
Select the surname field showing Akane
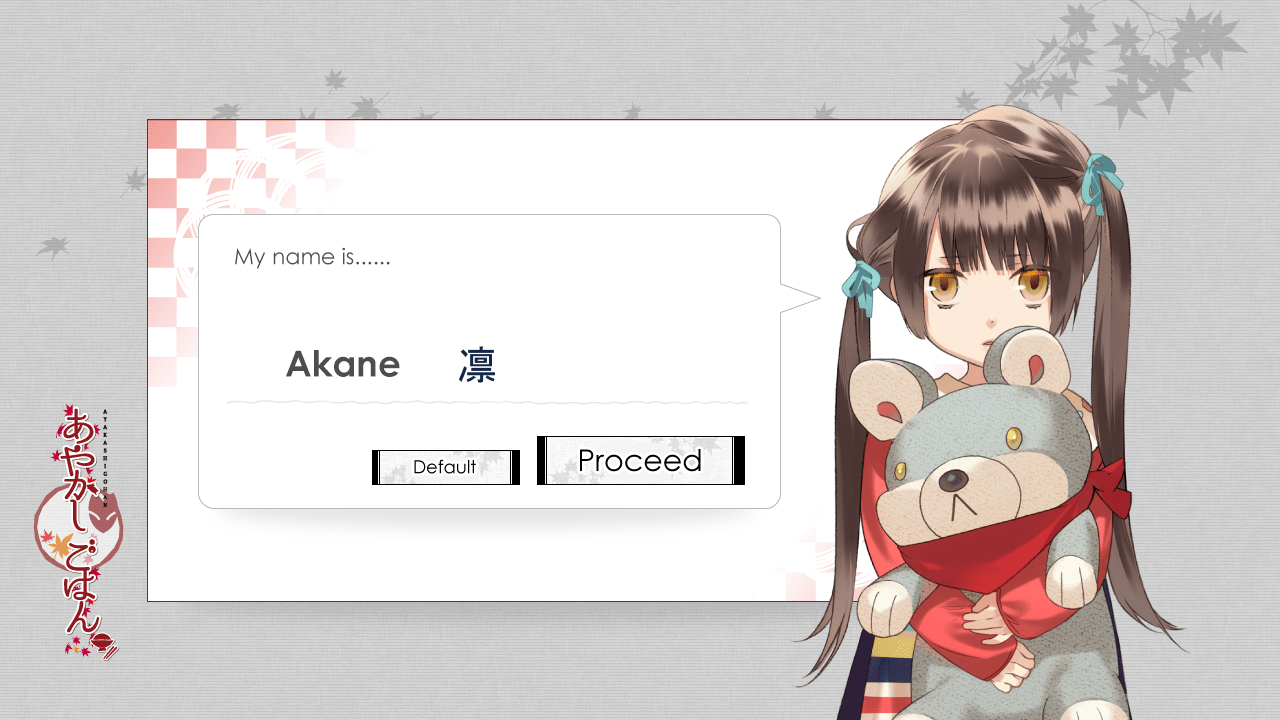[343, 365]
